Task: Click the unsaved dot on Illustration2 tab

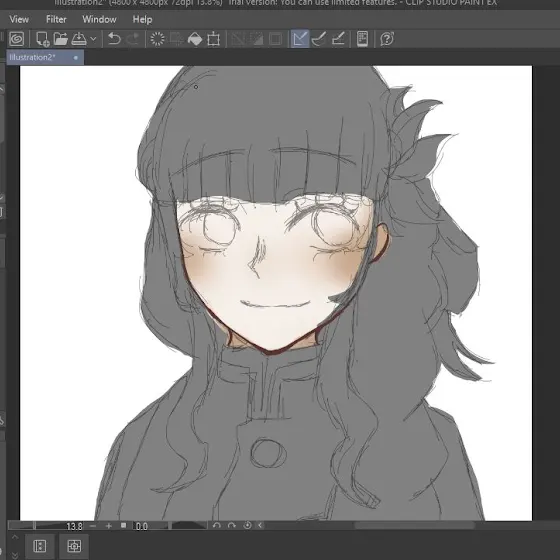Action: (76, 58)
